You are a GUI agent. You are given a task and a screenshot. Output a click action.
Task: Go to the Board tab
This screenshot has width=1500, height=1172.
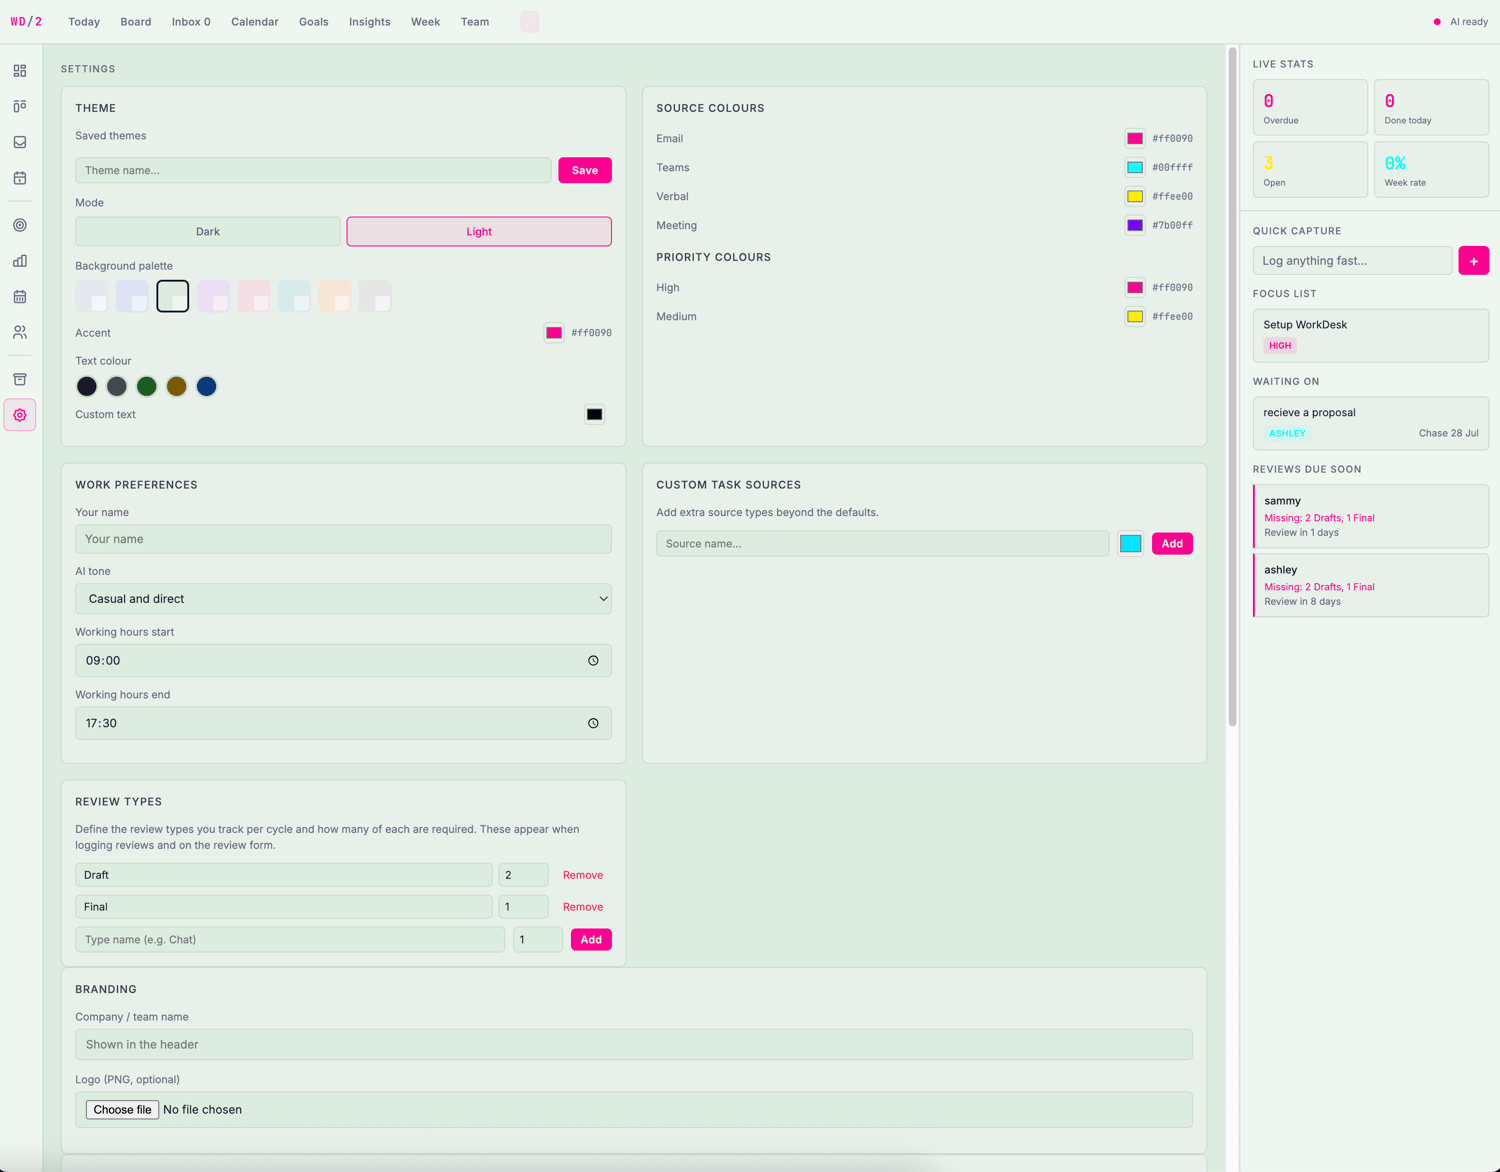point(136,22)
